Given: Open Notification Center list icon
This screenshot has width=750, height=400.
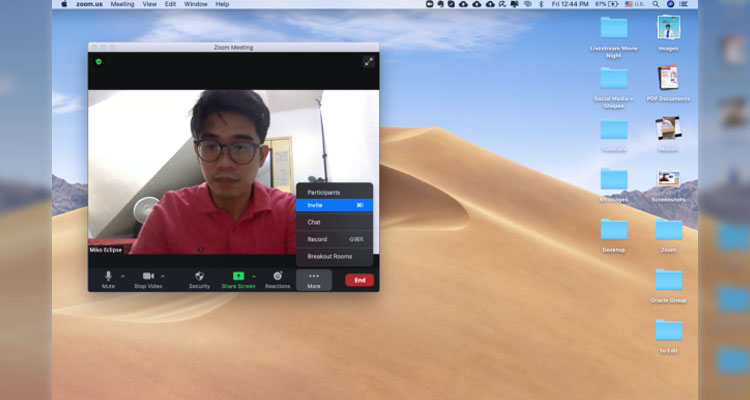Looking at the screenshot, I should [x=684, y=4].
